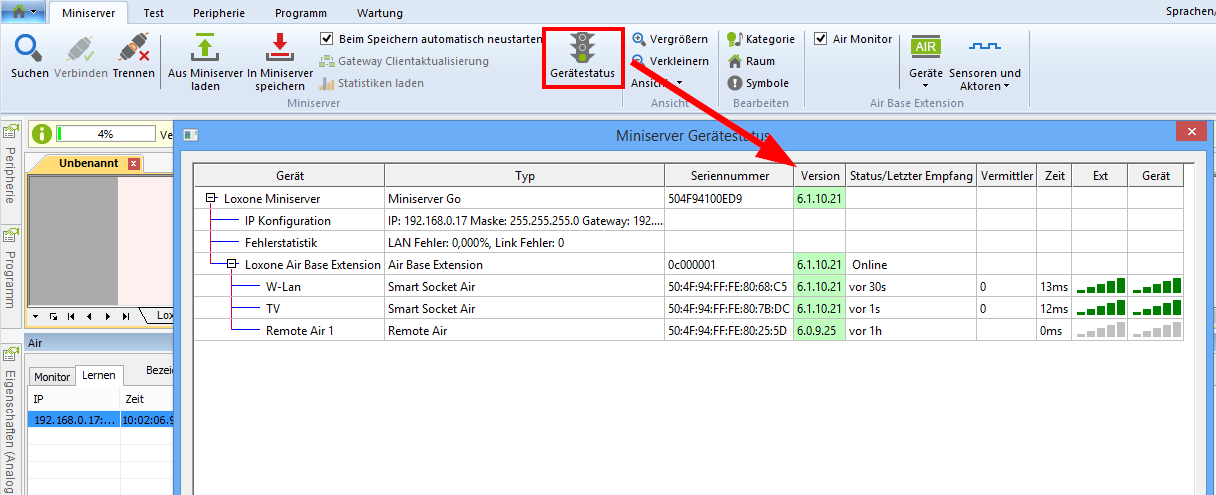Zoom in with Vergrößern

click(x=669, y=39)
